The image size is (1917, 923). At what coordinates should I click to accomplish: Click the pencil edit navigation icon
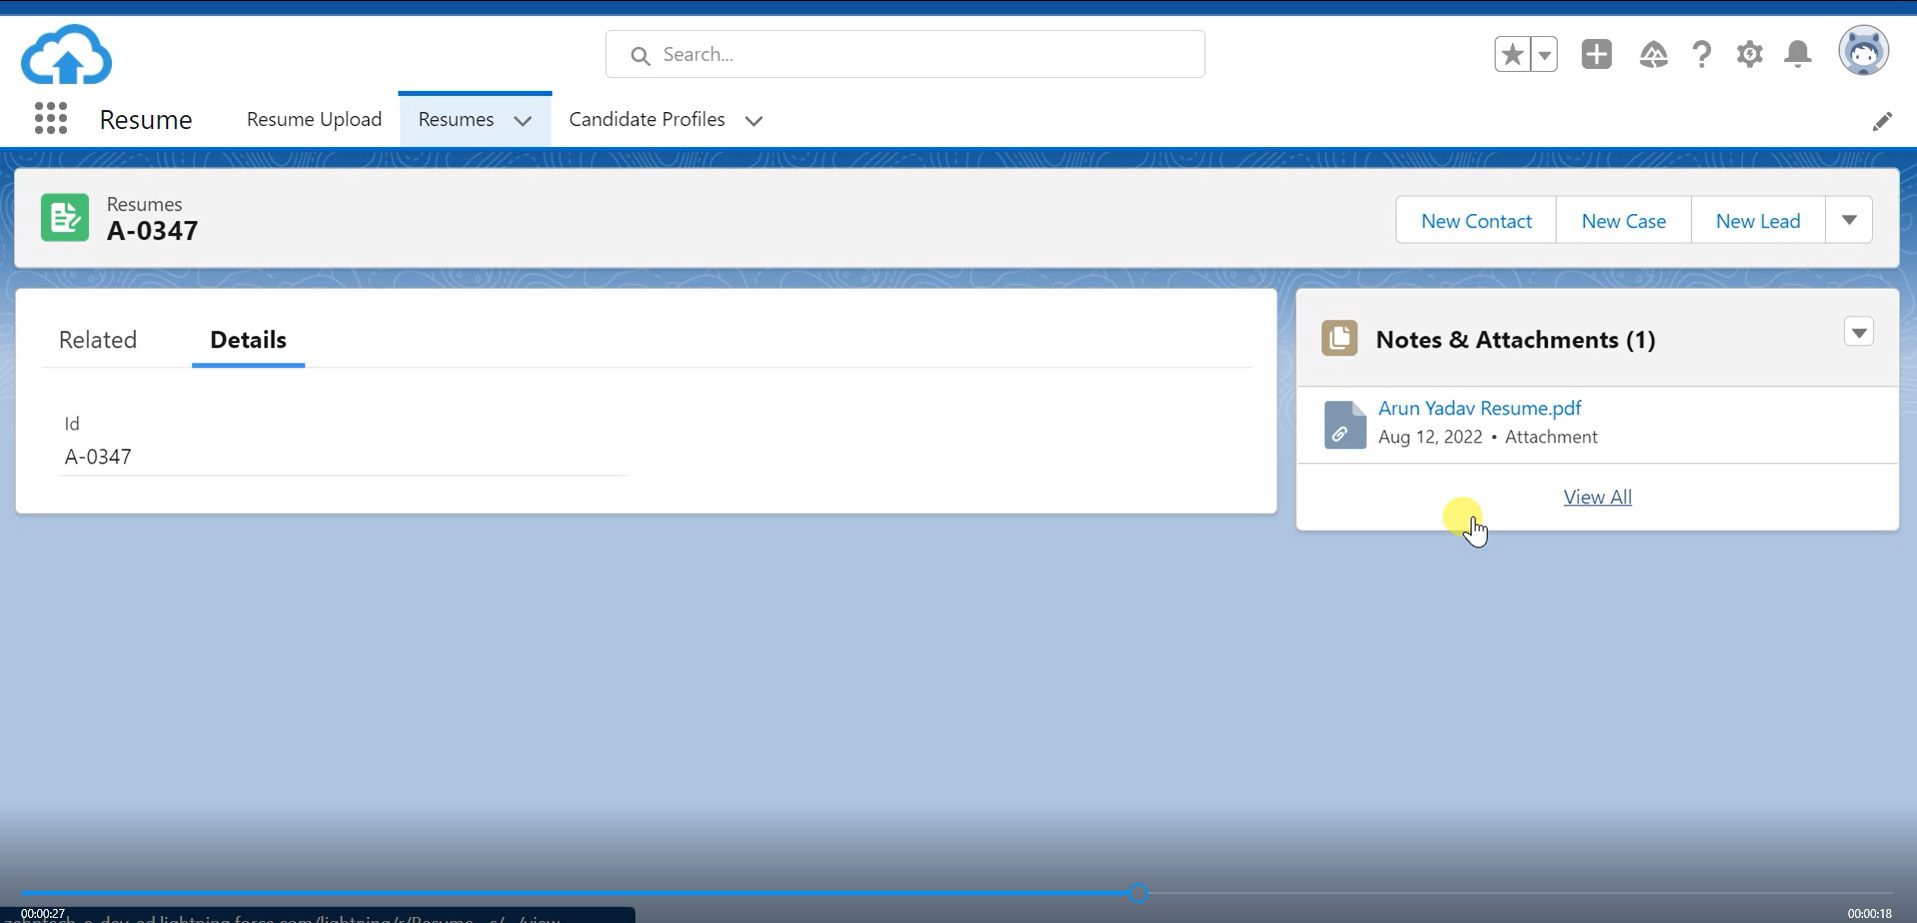click(x=1881, y=122)
